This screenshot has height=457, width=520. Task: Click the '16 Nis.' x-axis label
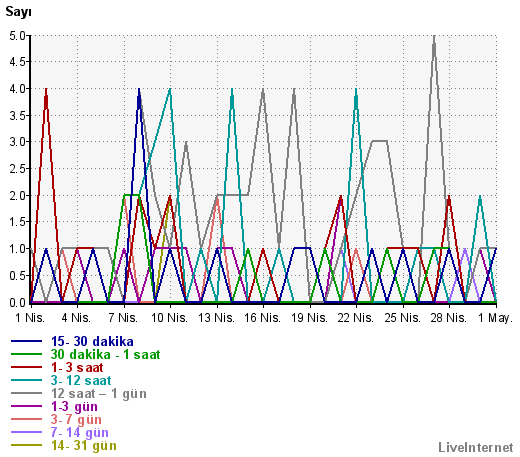(263, 318)
